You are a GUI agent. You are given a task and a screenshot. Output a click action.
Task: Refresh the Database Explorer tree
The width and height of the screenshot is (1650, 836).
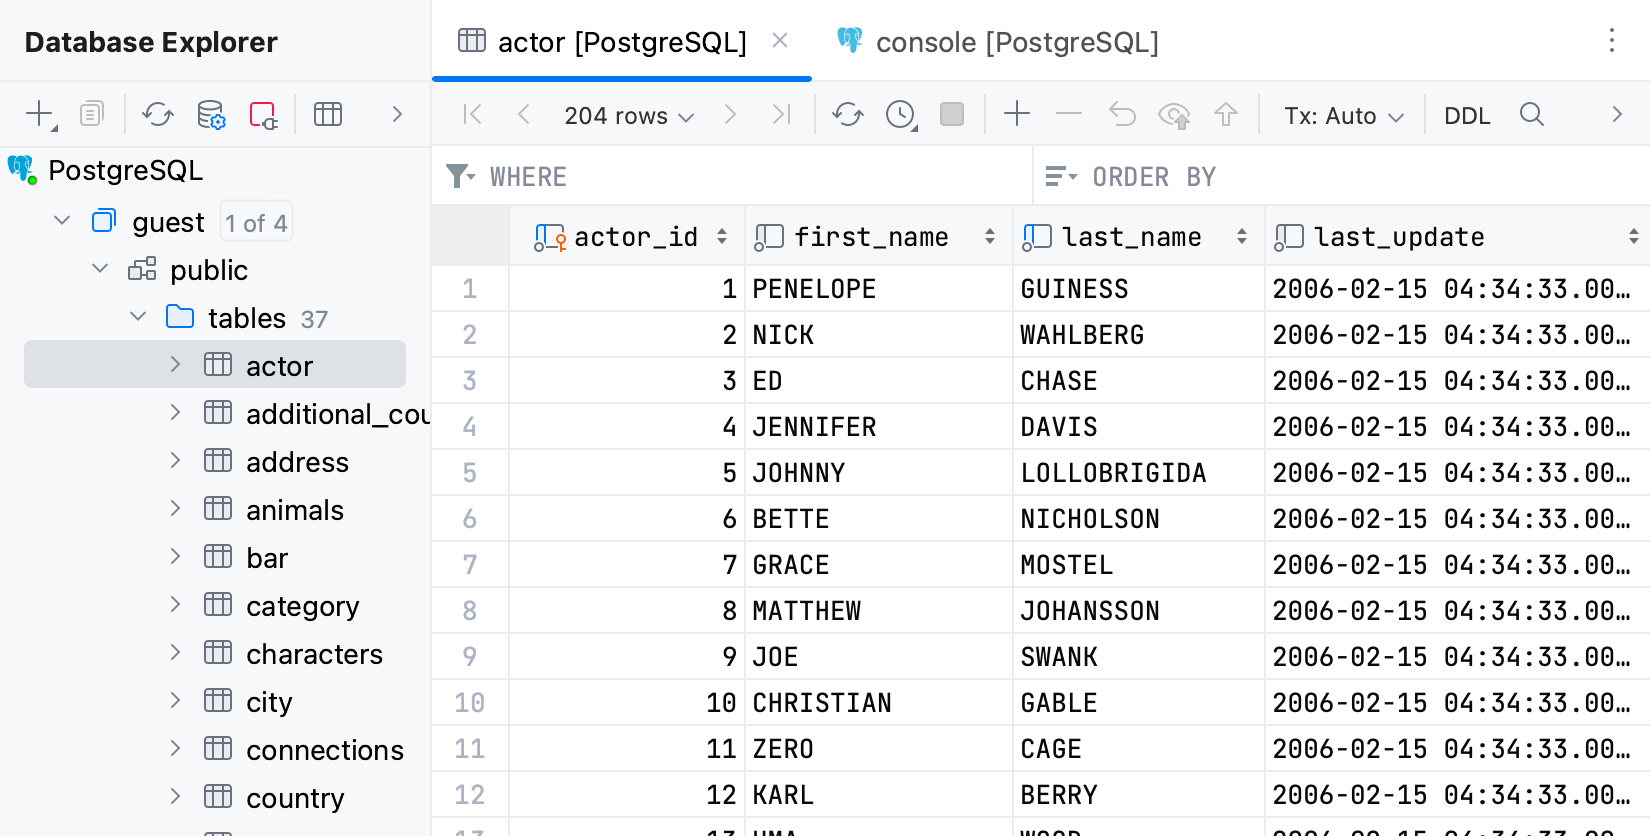pos(158,114)
